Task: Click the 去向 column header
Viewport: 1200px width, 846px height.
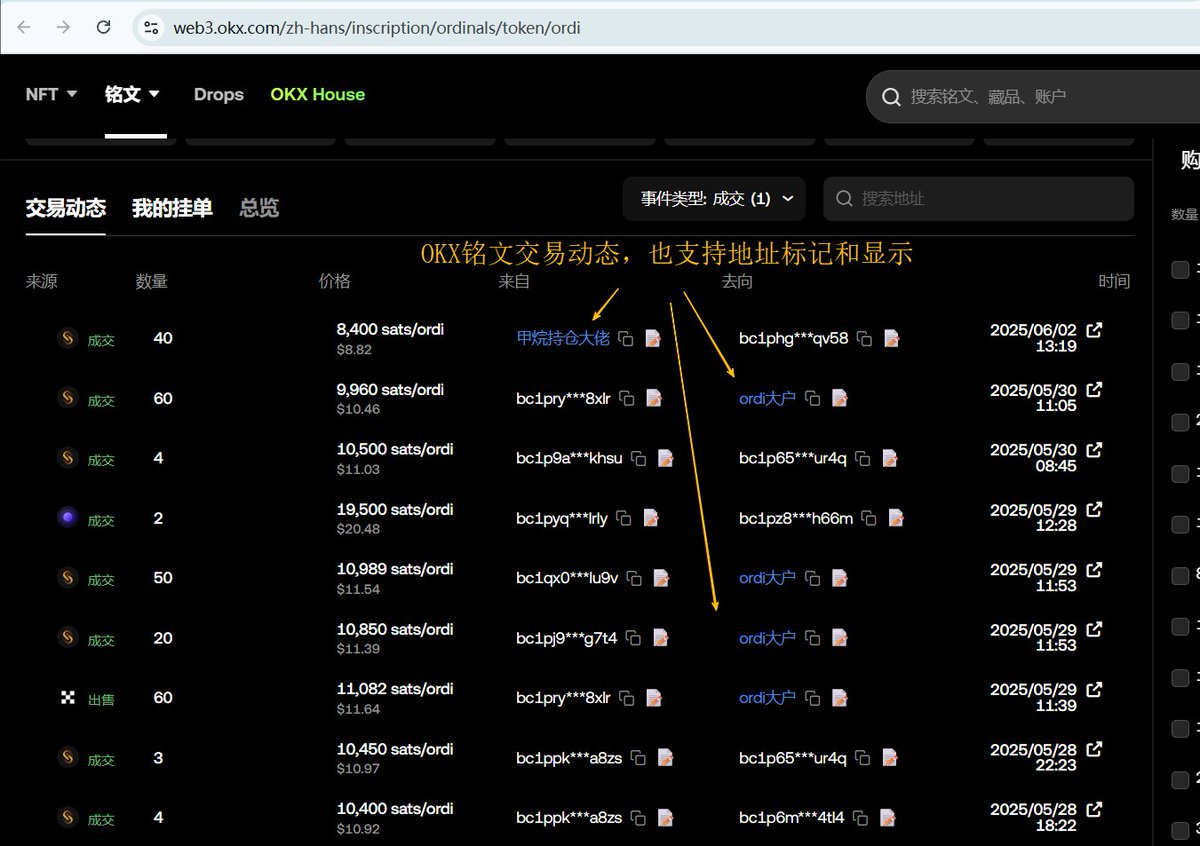Action: [737, 281]
